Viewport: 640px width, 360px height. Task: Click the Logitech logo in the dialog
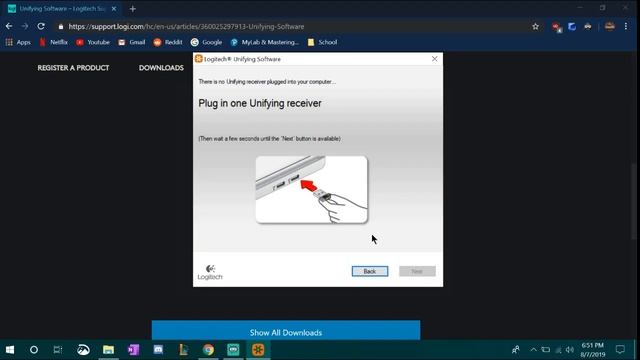(210, 272)
